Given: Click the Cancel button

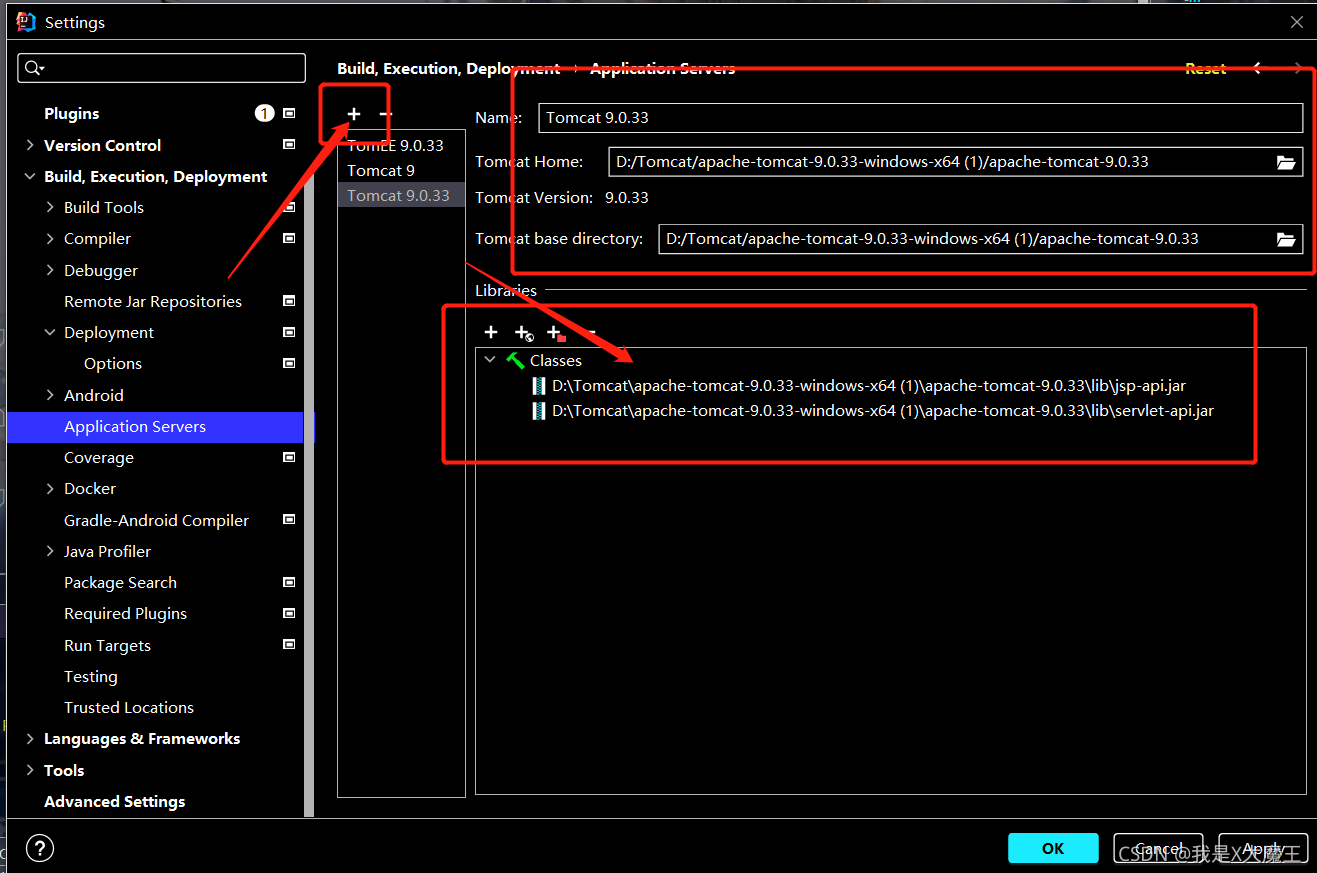Looking at the screenshot, I should pos(1158,848).
